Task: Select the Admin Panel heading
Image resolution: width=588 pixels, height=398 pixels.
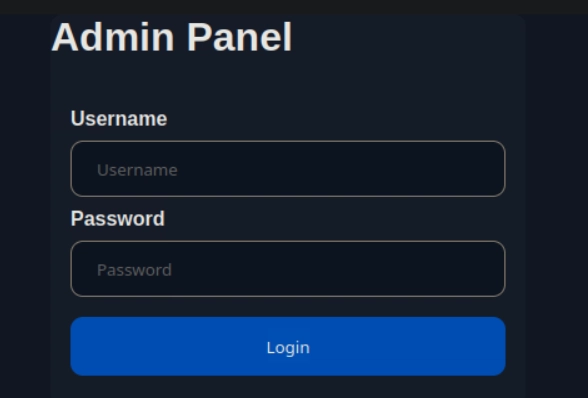Action: tap(172, 37)
